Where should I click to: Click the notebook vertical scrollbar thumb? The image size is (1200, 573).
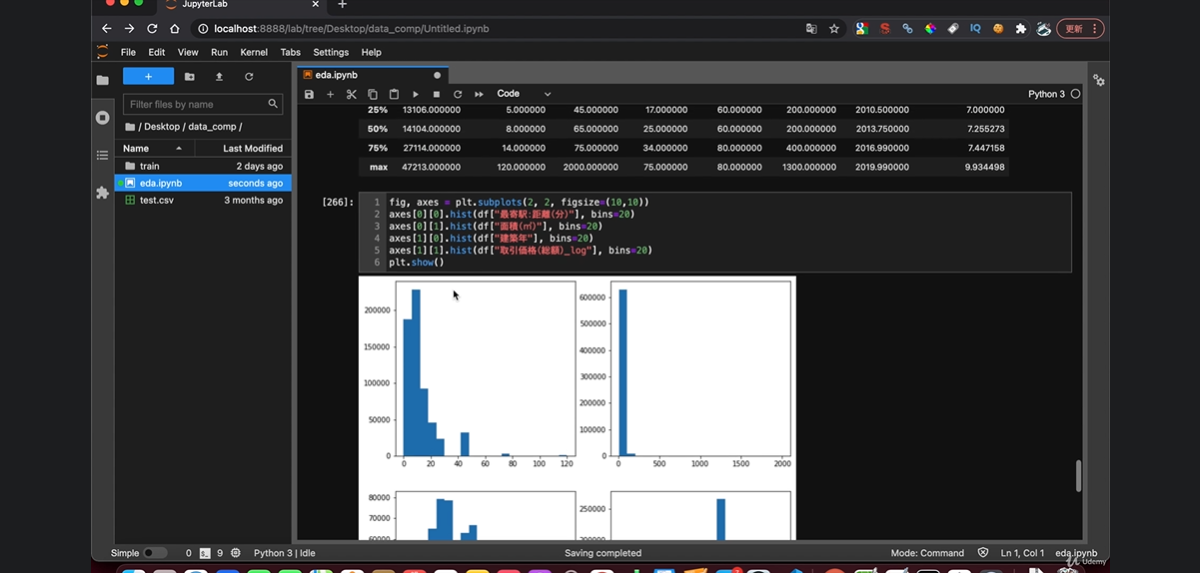point(1078,476)
